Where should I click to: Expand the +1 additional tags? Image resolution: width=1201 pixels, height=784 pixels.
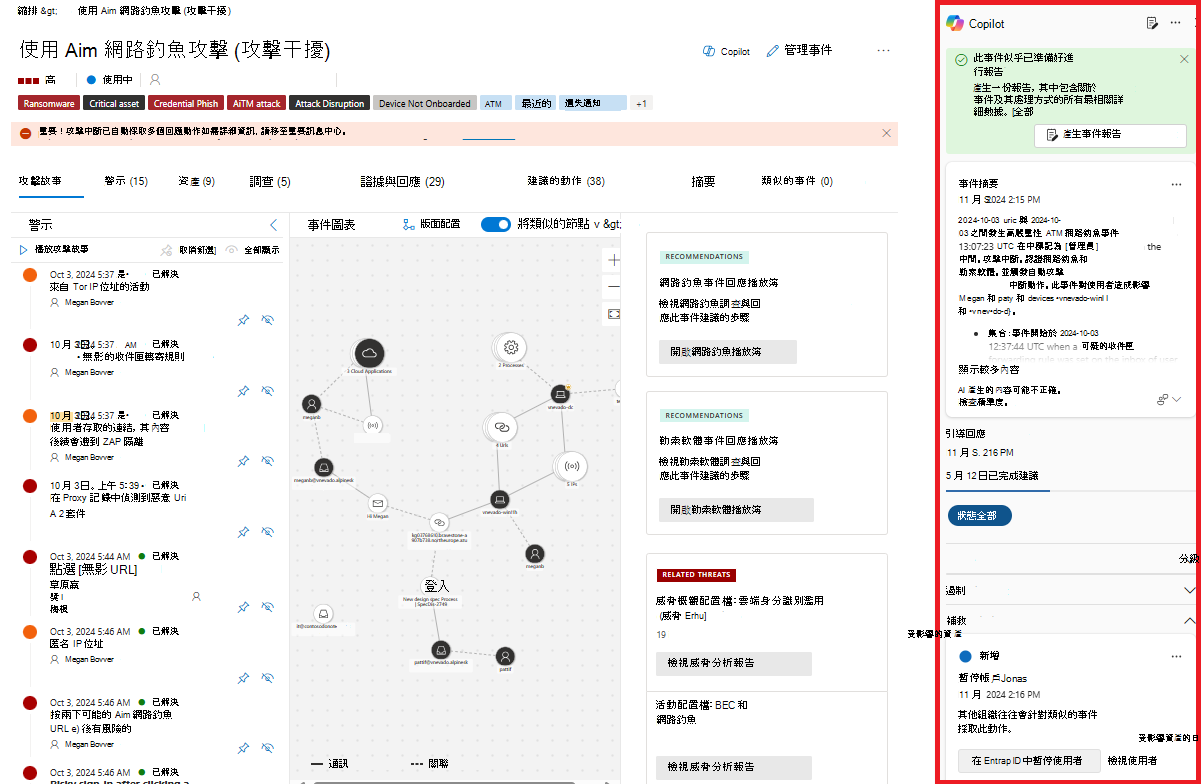point(641,103)
